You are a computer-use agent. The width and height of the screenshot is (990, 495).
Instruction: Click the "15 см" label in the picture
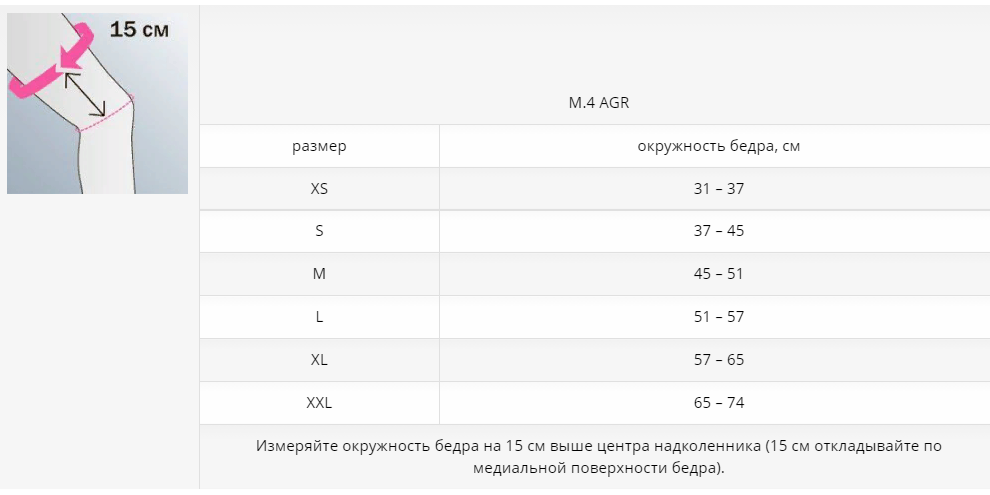coord(139,30)
